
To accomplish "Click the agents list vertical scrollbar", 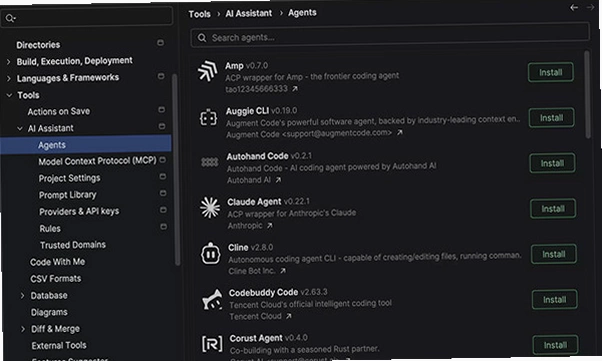I will click(x=587, y=94).
